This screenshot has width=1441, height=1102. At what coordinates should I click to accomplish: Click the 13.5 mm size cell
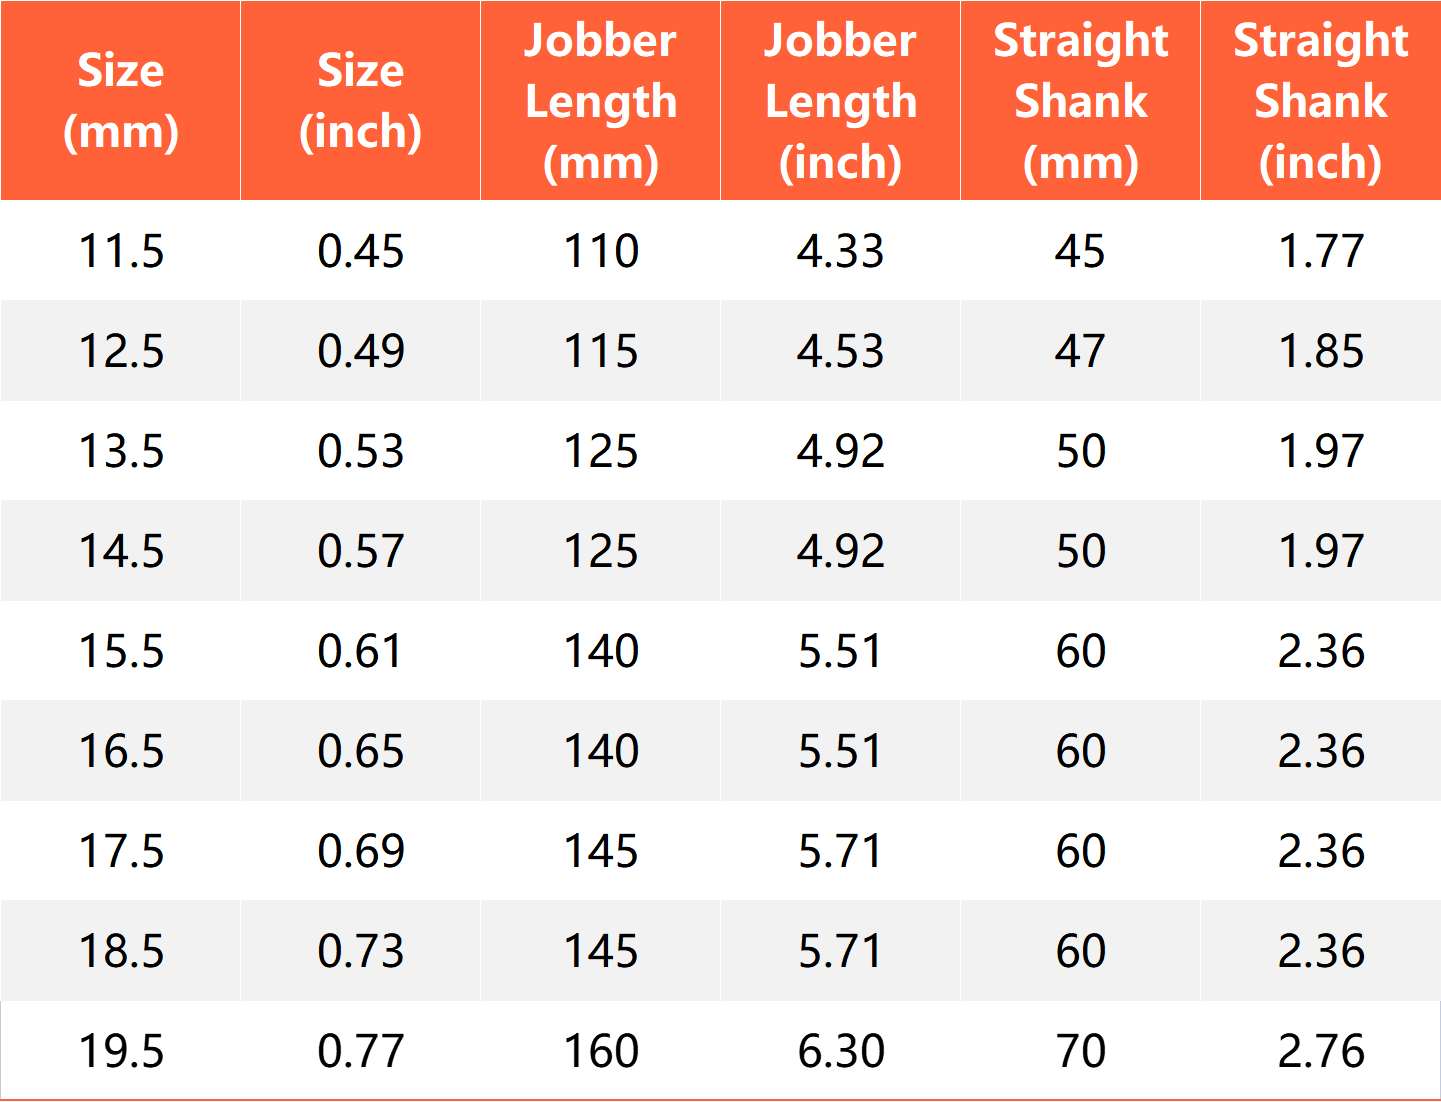coord(121,451)
